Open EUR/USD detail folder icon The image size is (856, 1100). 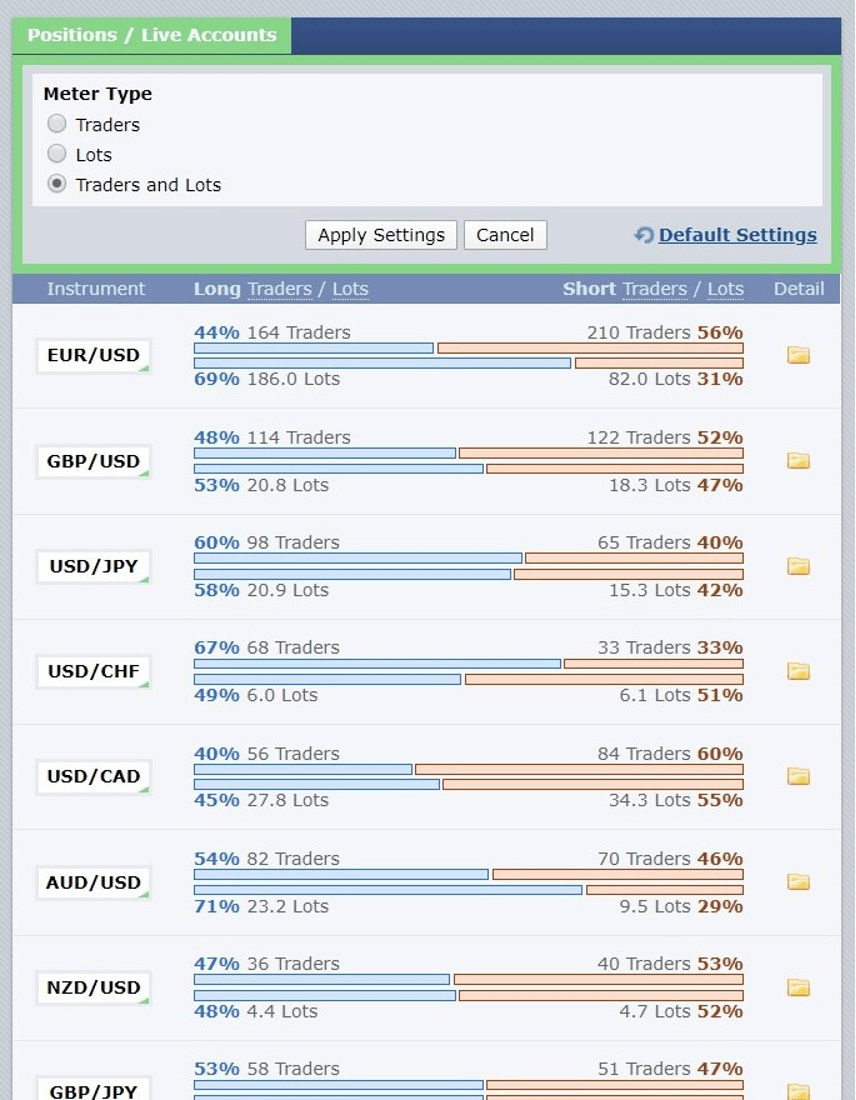(x=798, y=355)
